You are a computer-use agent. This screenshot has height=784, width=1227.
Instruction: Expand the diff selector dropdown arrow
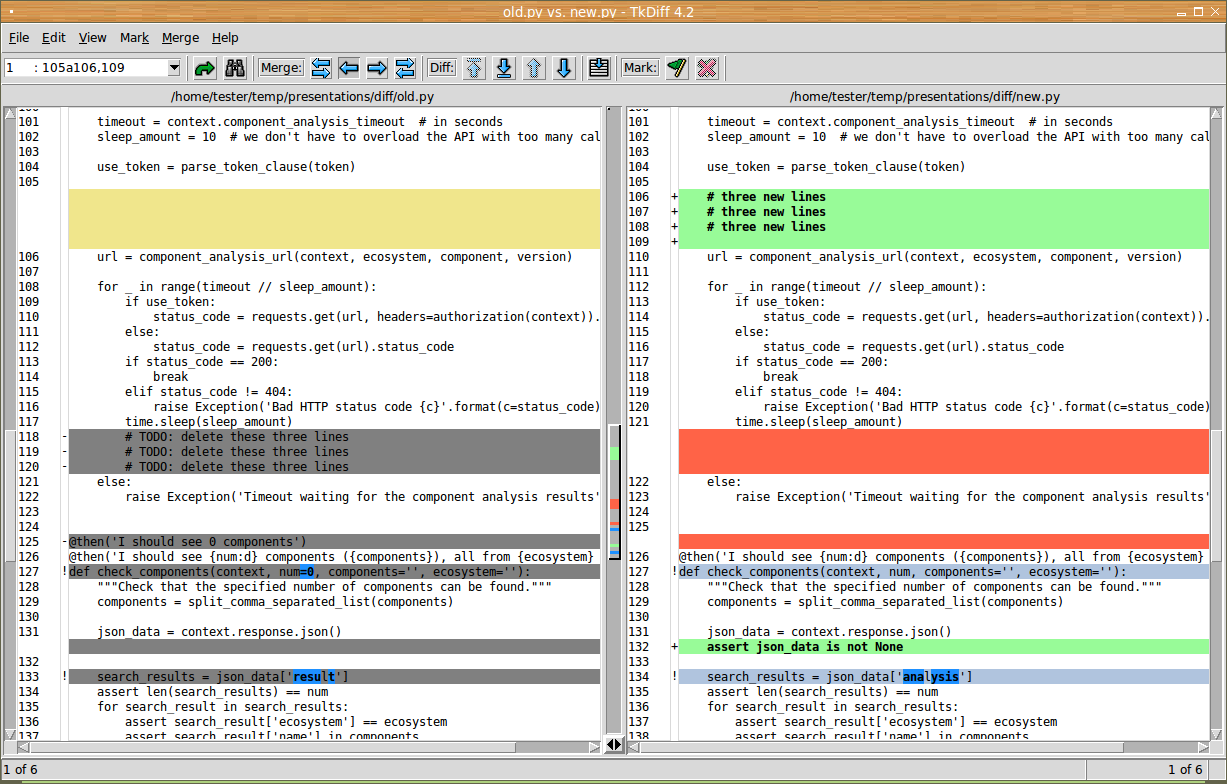click(174, 68)
